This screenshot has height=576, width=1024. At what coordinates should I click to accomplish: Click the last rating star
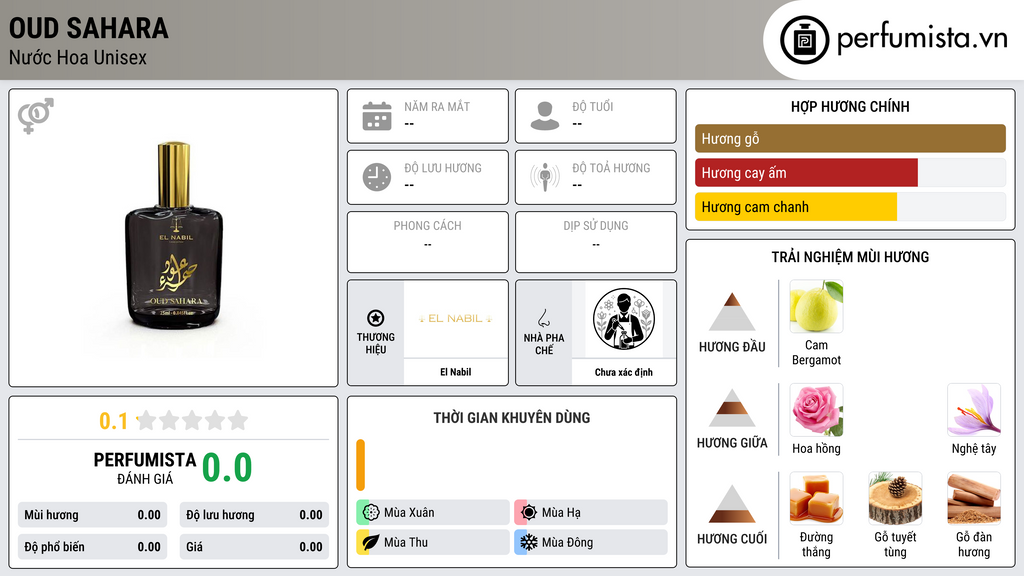pyautogui.click(x=238, y=420)
